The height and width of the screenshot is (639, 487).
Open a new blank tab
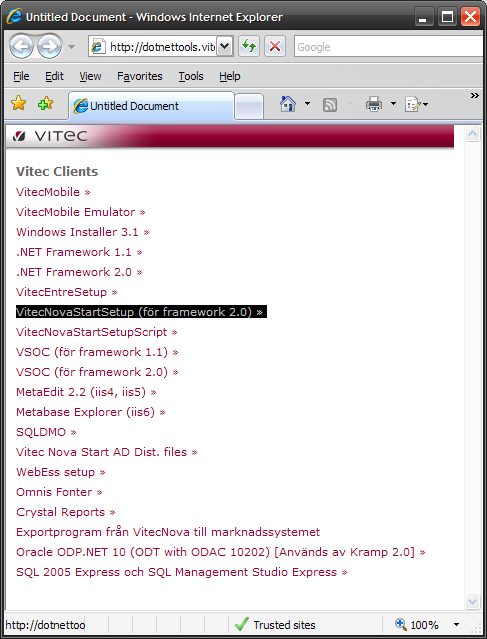coord(249,107)
